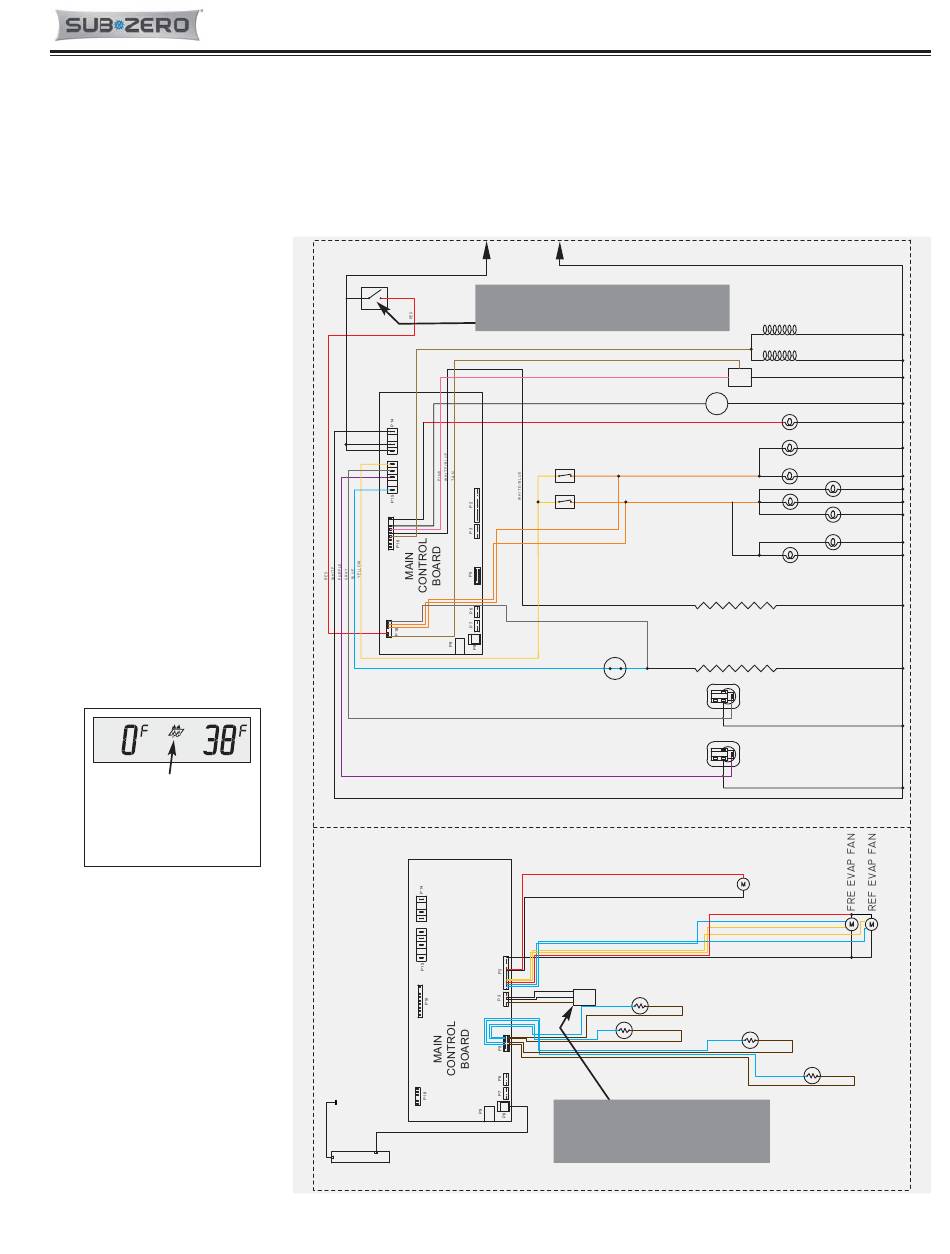
Task: Select the switch symbol at upper diagram's top-left
Action: [376, 299]
